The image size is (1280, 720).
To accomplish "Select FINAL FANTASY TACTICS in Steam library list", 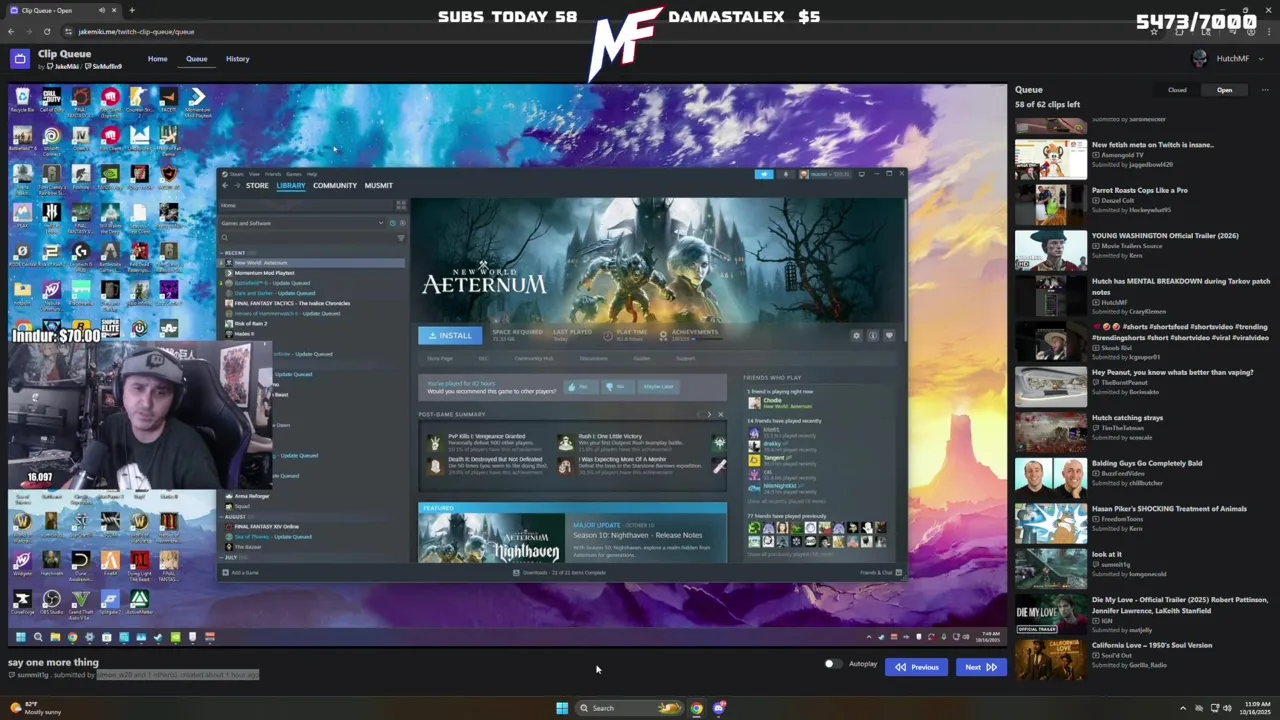I will click(x=291, y=303).
